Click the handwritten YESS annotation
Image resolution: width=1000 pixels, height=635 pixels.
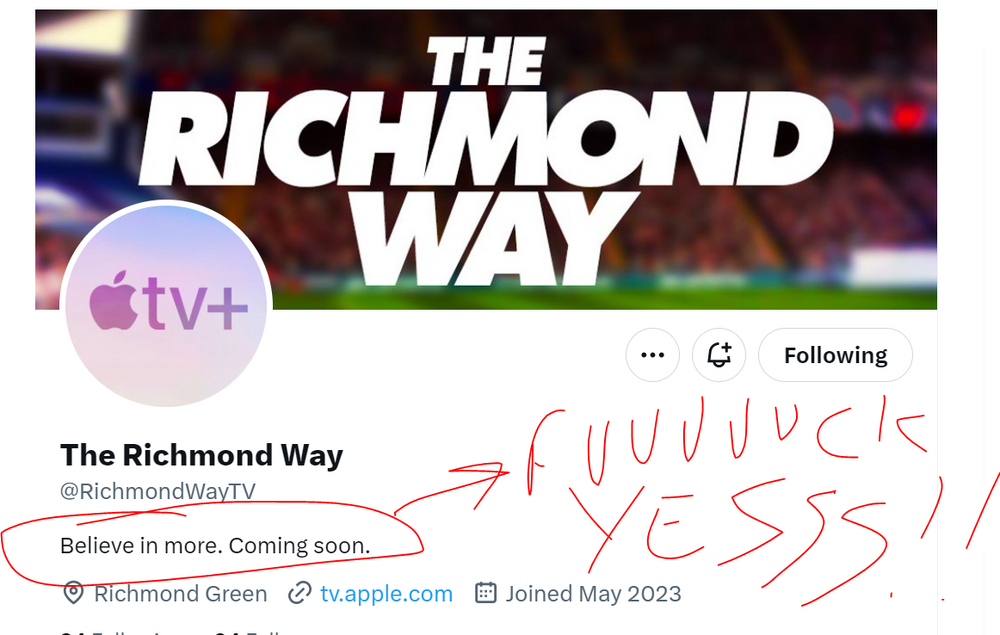click(733, 534)
